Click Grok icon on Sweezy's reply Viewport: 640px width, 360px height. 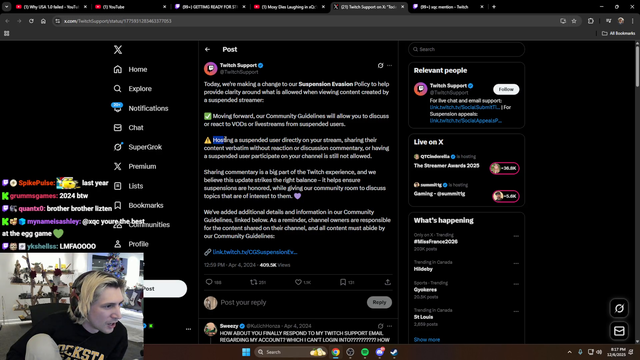point(380,326)
